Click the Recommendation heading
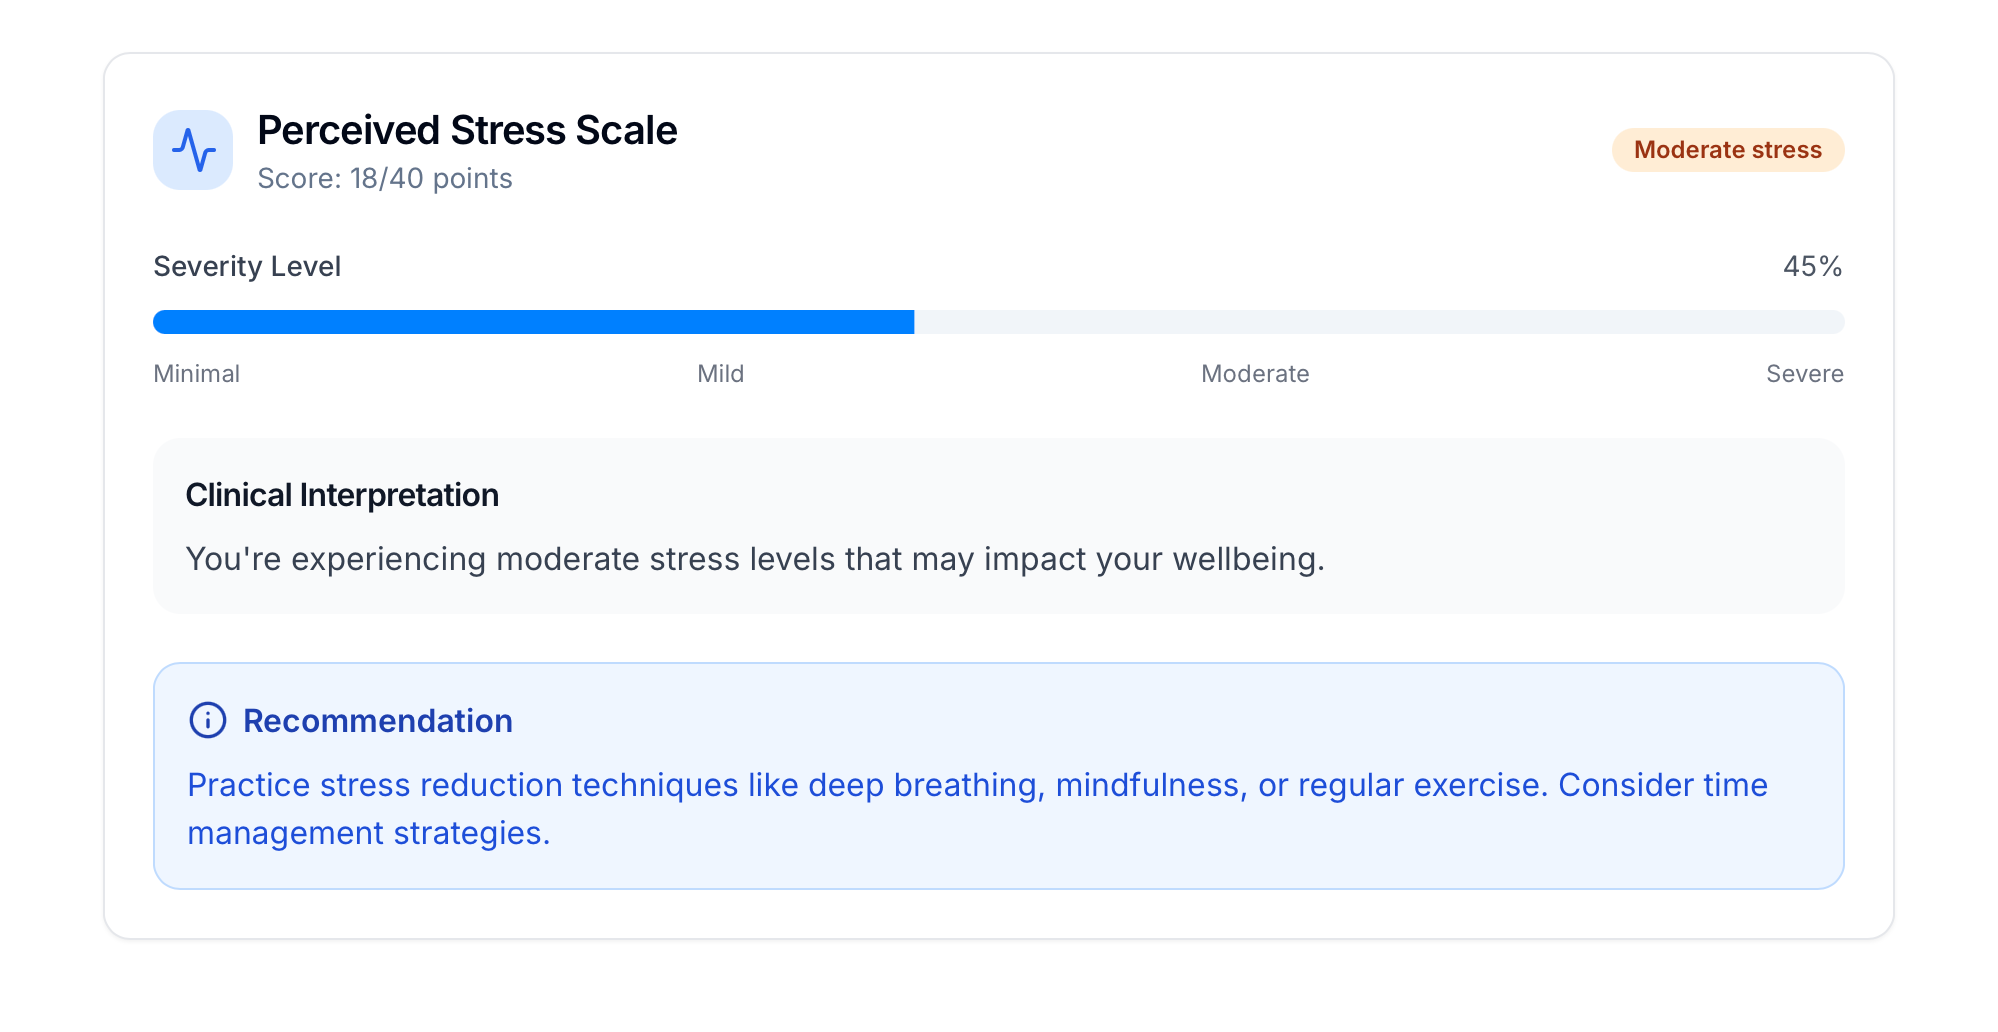The width and height of the screenshot is (1998, 1032). pos(377,721)
